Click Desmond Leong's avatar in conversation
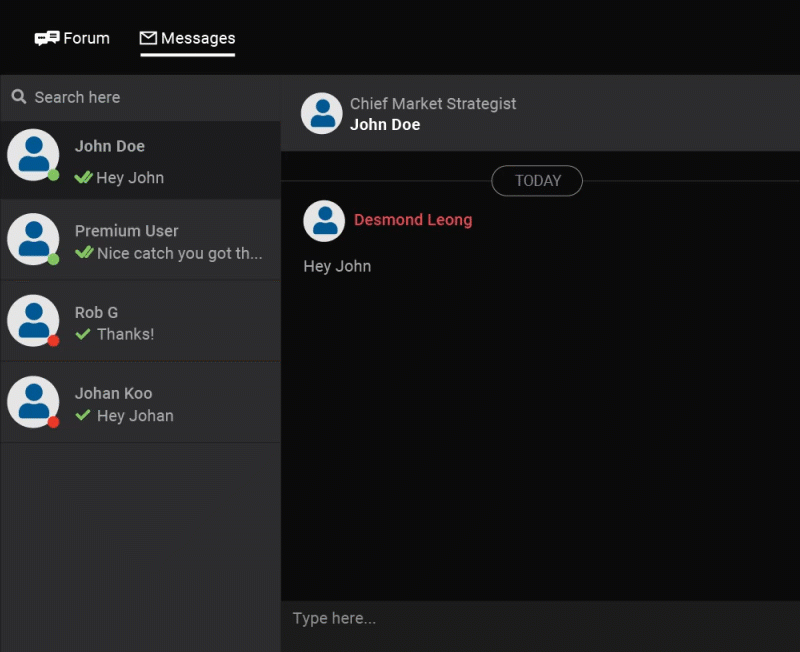 (324, 221)
